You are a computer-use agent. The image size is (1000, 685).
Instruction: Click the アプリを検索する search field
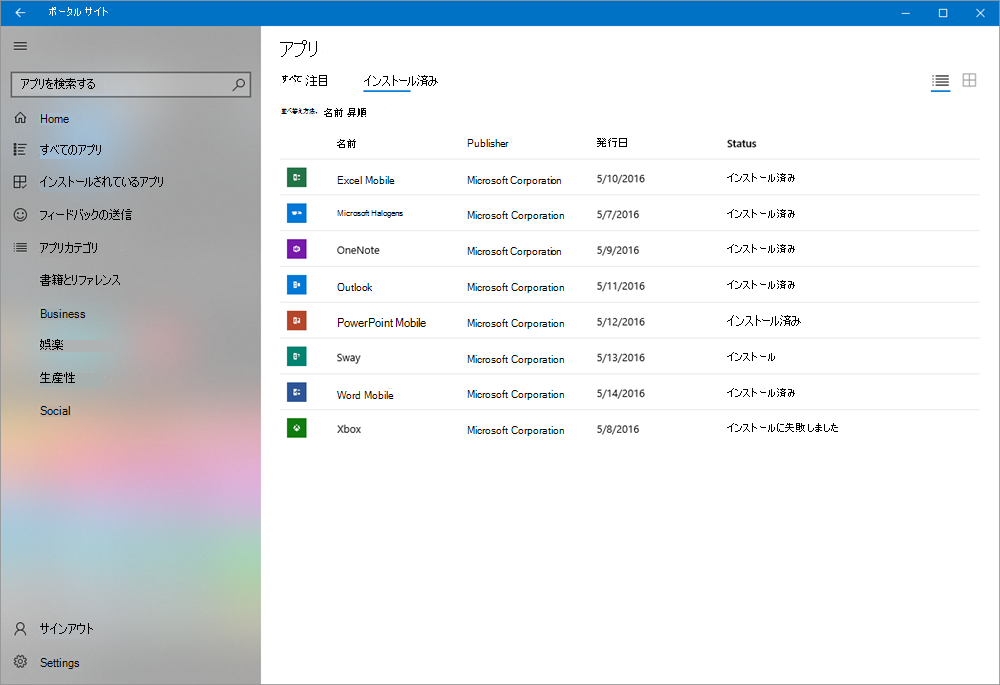[x=131, y=84]
